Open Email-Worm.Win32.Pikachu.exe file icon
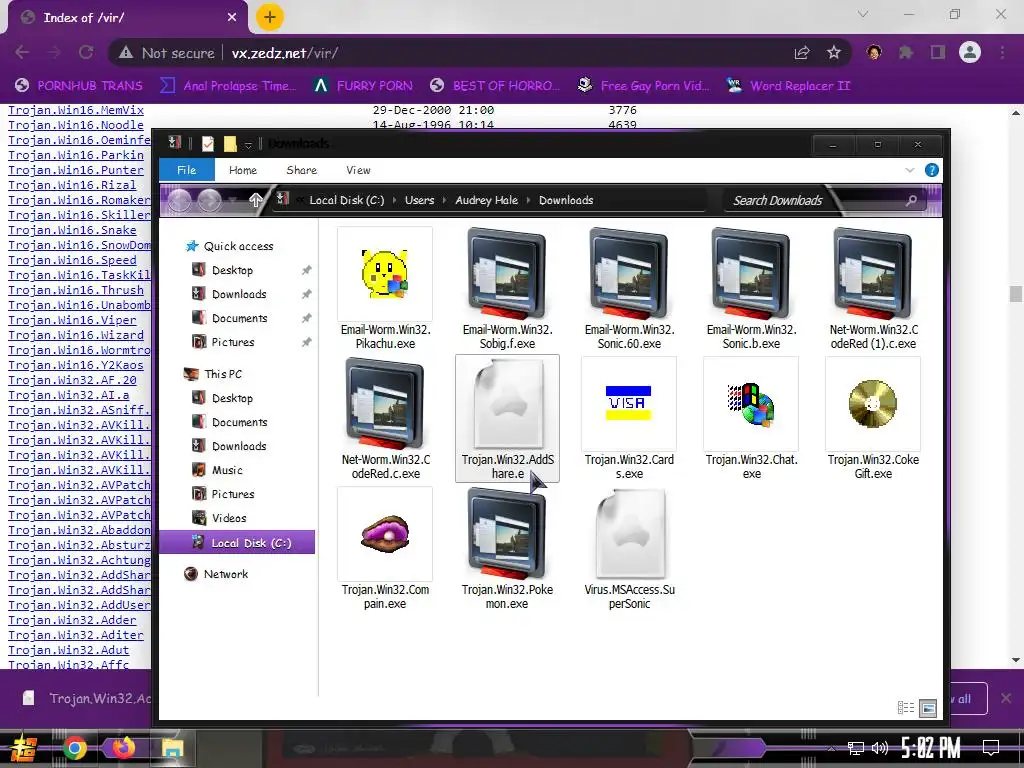1024x768 pixels. pyautogui.click(x=385, y=273)
